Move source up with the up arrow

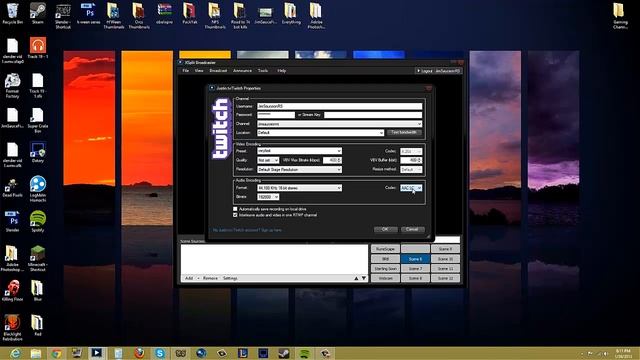pyautogui.click(x=356, y=278)
